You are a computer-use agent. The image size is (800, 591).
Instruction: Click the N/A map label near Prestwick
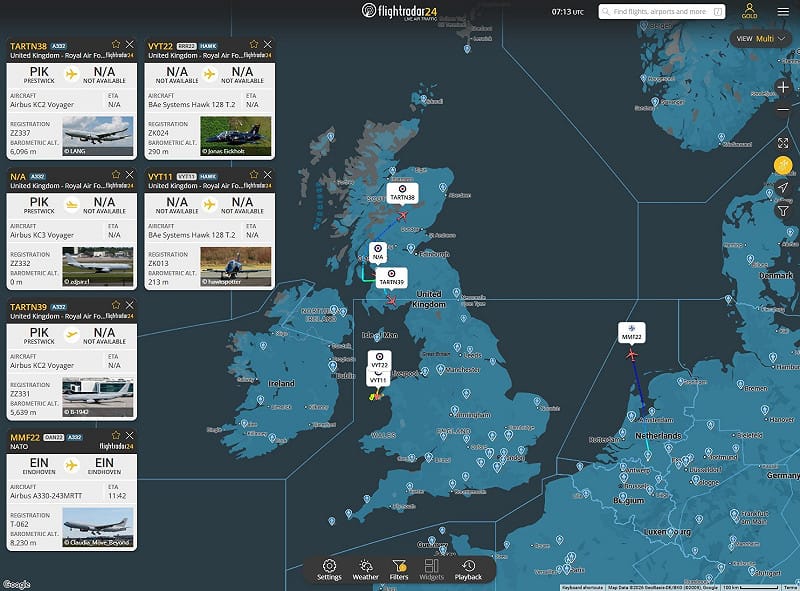point(378,253)
